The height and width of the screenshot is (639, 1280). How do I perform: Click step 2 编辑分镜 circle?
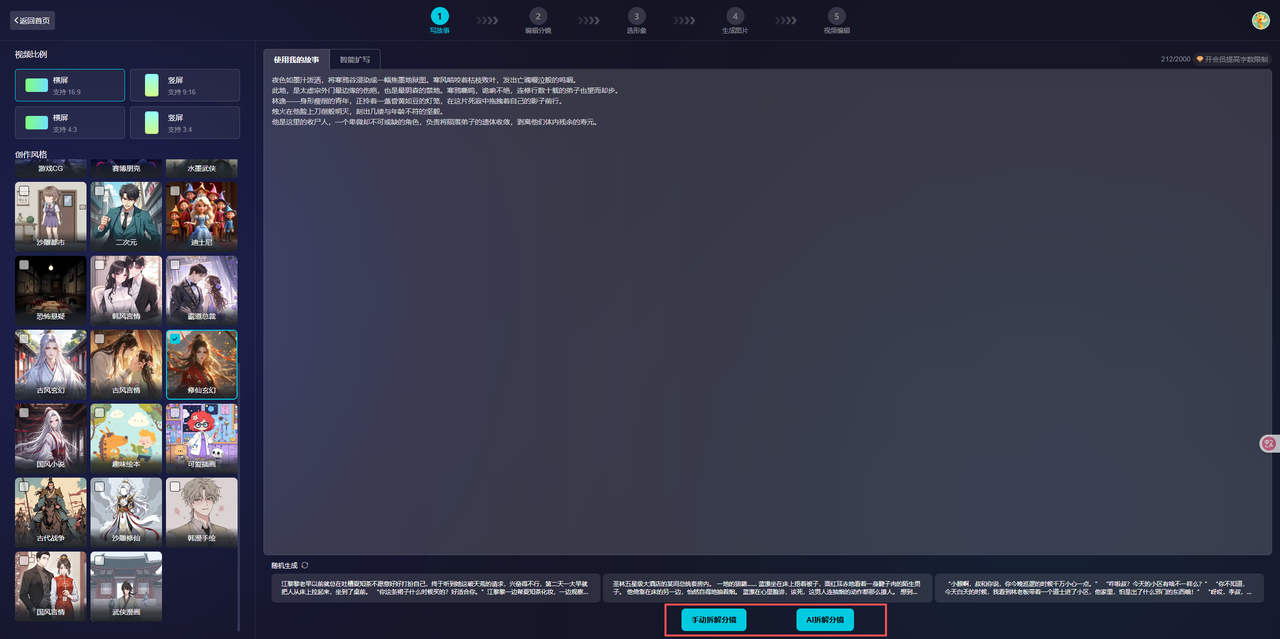pyautogui.click(x=538, y=16)
